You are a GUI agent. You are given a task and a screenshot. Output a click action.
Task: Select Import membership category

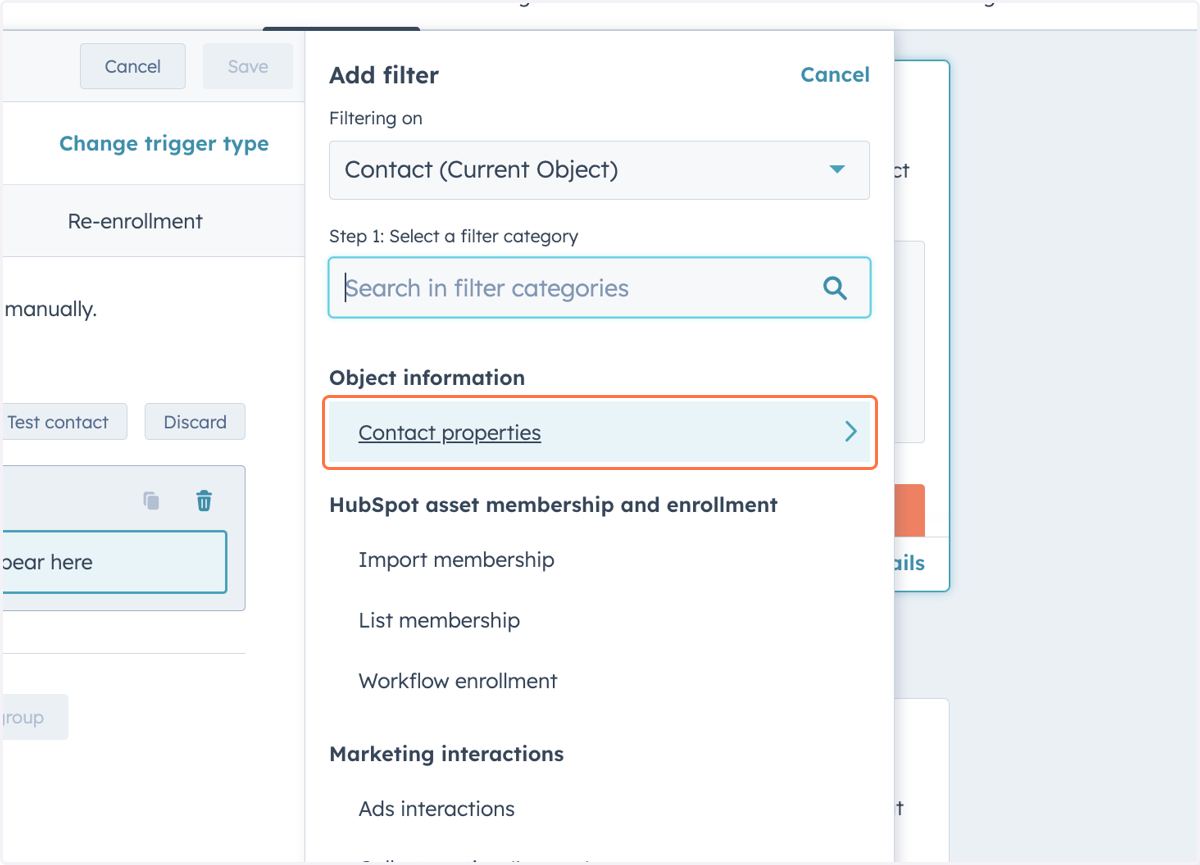point(456,560)
